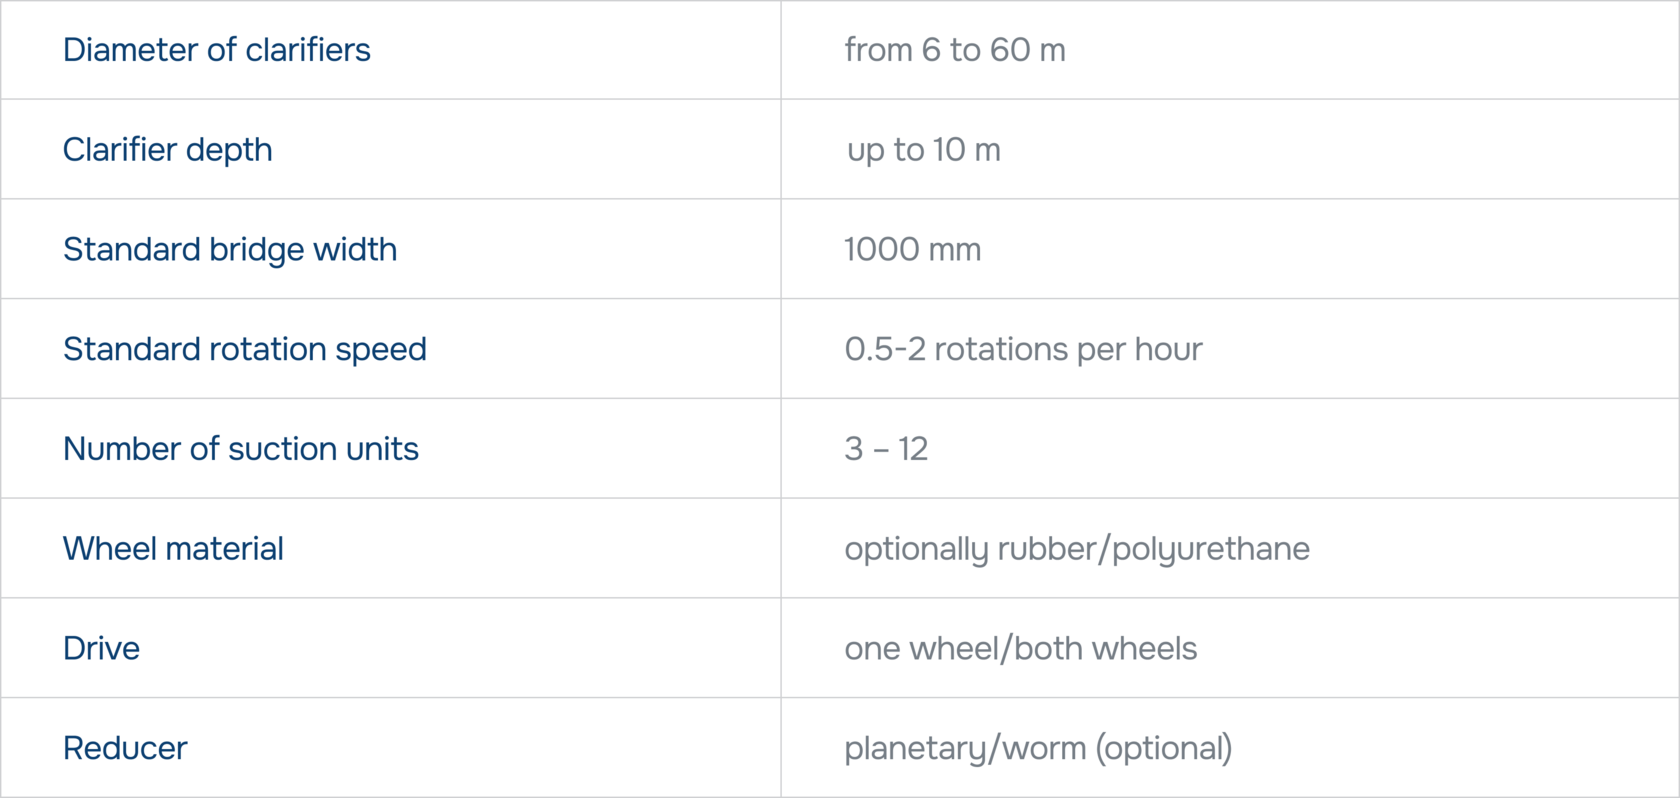Click the 'Drive' row label
Screen dimensions: 1680x798
pyautogui.click(x=101, y=649)
